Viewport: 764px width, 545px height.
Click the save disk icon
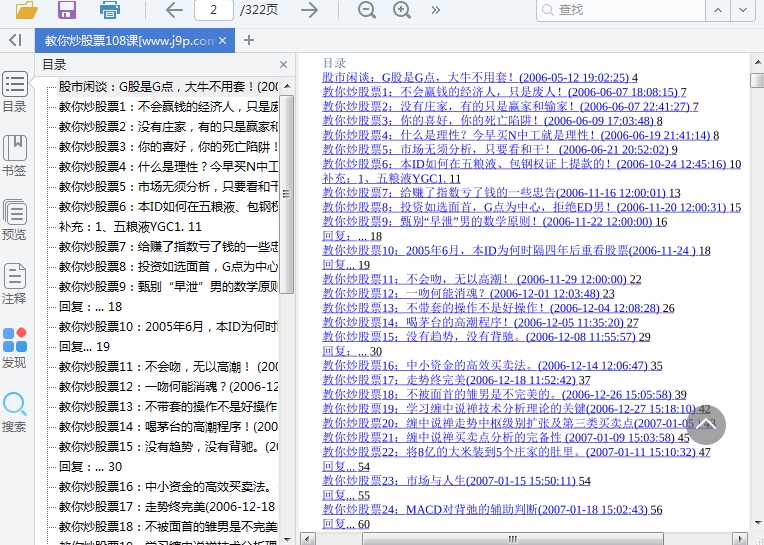(x=67, y=10)
